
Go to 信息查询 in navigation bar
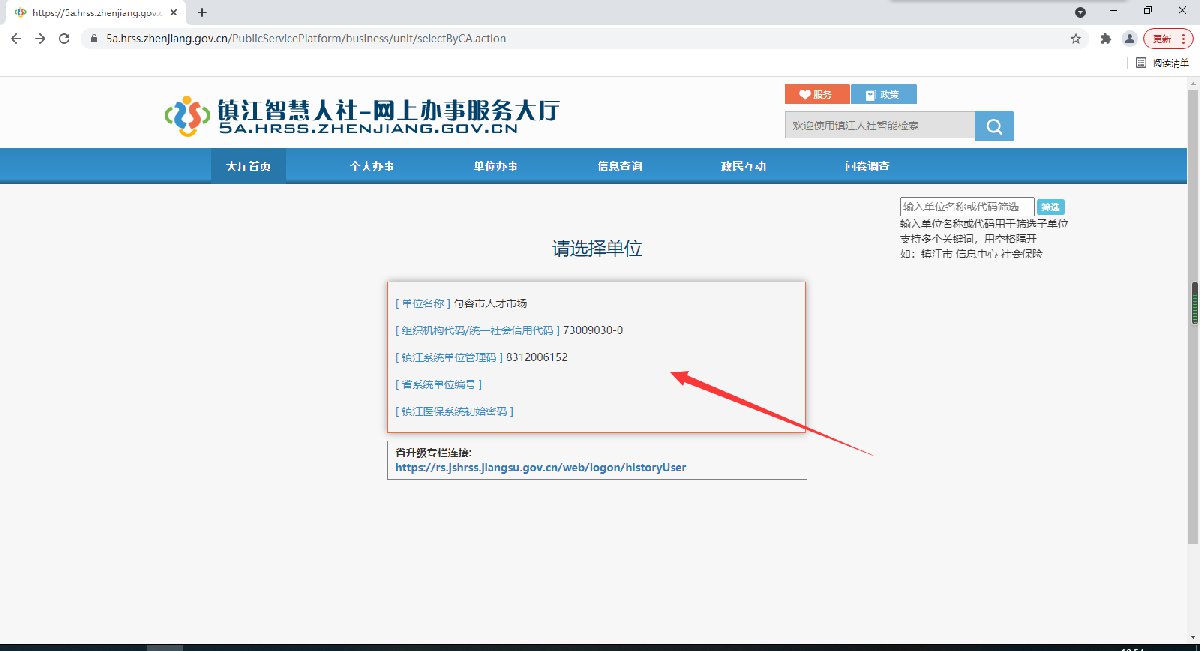coord(620,166)
